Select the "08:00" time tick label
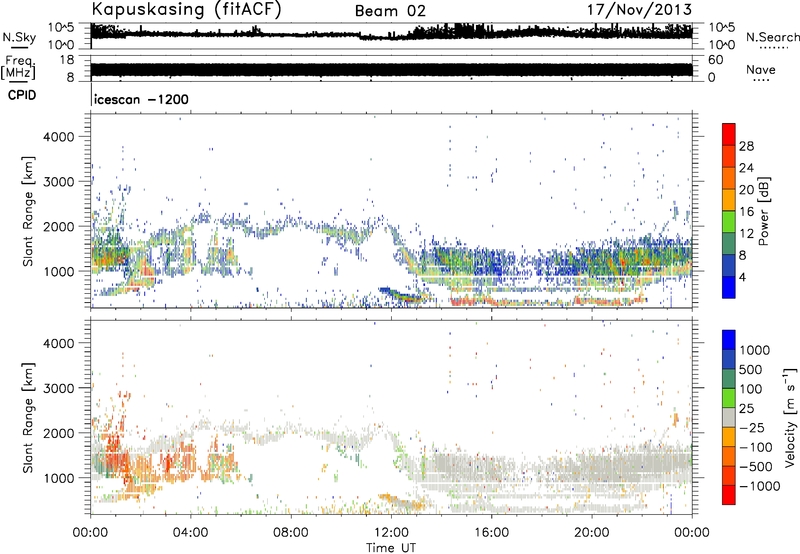 [291, 533]
